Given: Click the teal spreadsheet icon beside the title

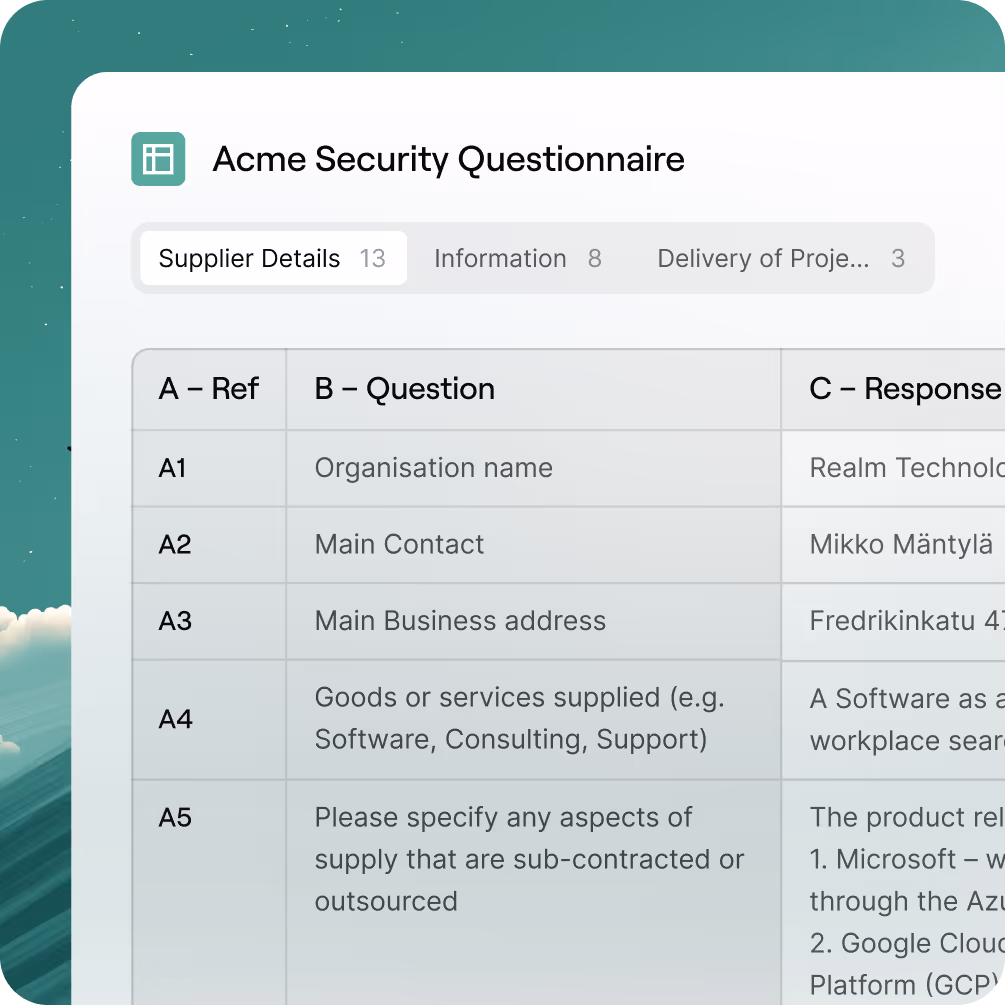Looking at the screenshot, I should click(x=158, y=159).
